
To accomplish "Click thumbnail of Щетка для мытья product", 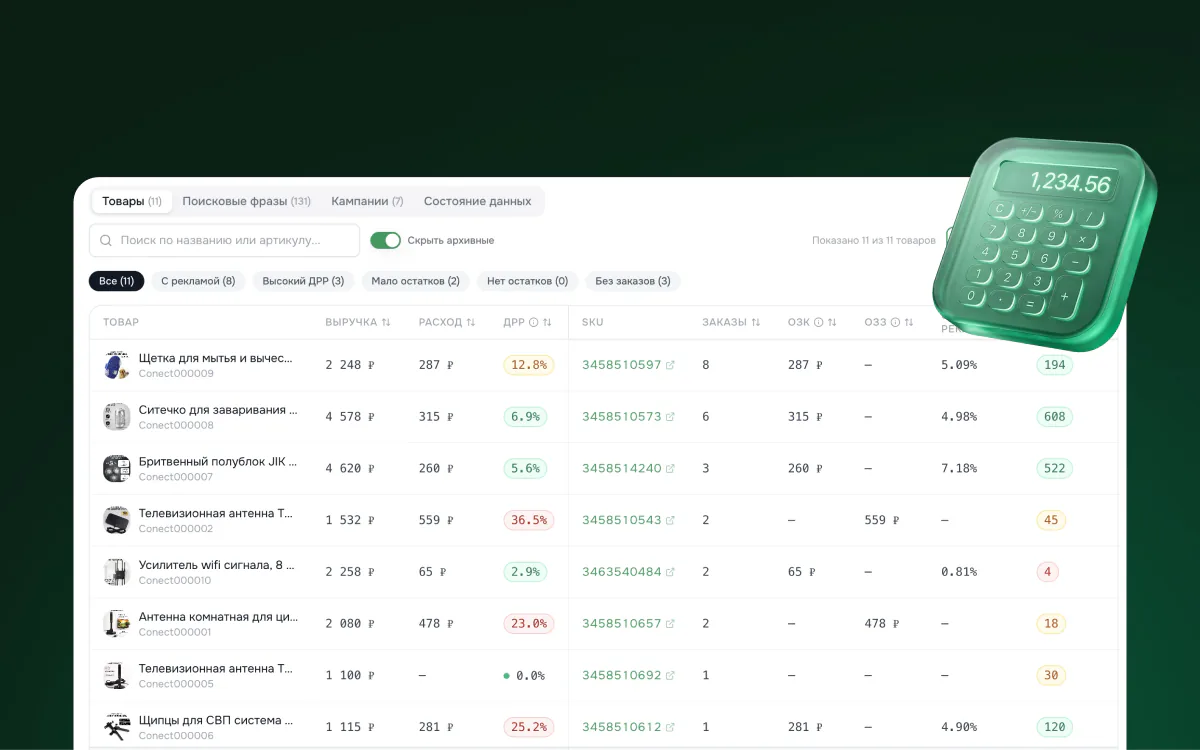I will [x=117, y=365].
